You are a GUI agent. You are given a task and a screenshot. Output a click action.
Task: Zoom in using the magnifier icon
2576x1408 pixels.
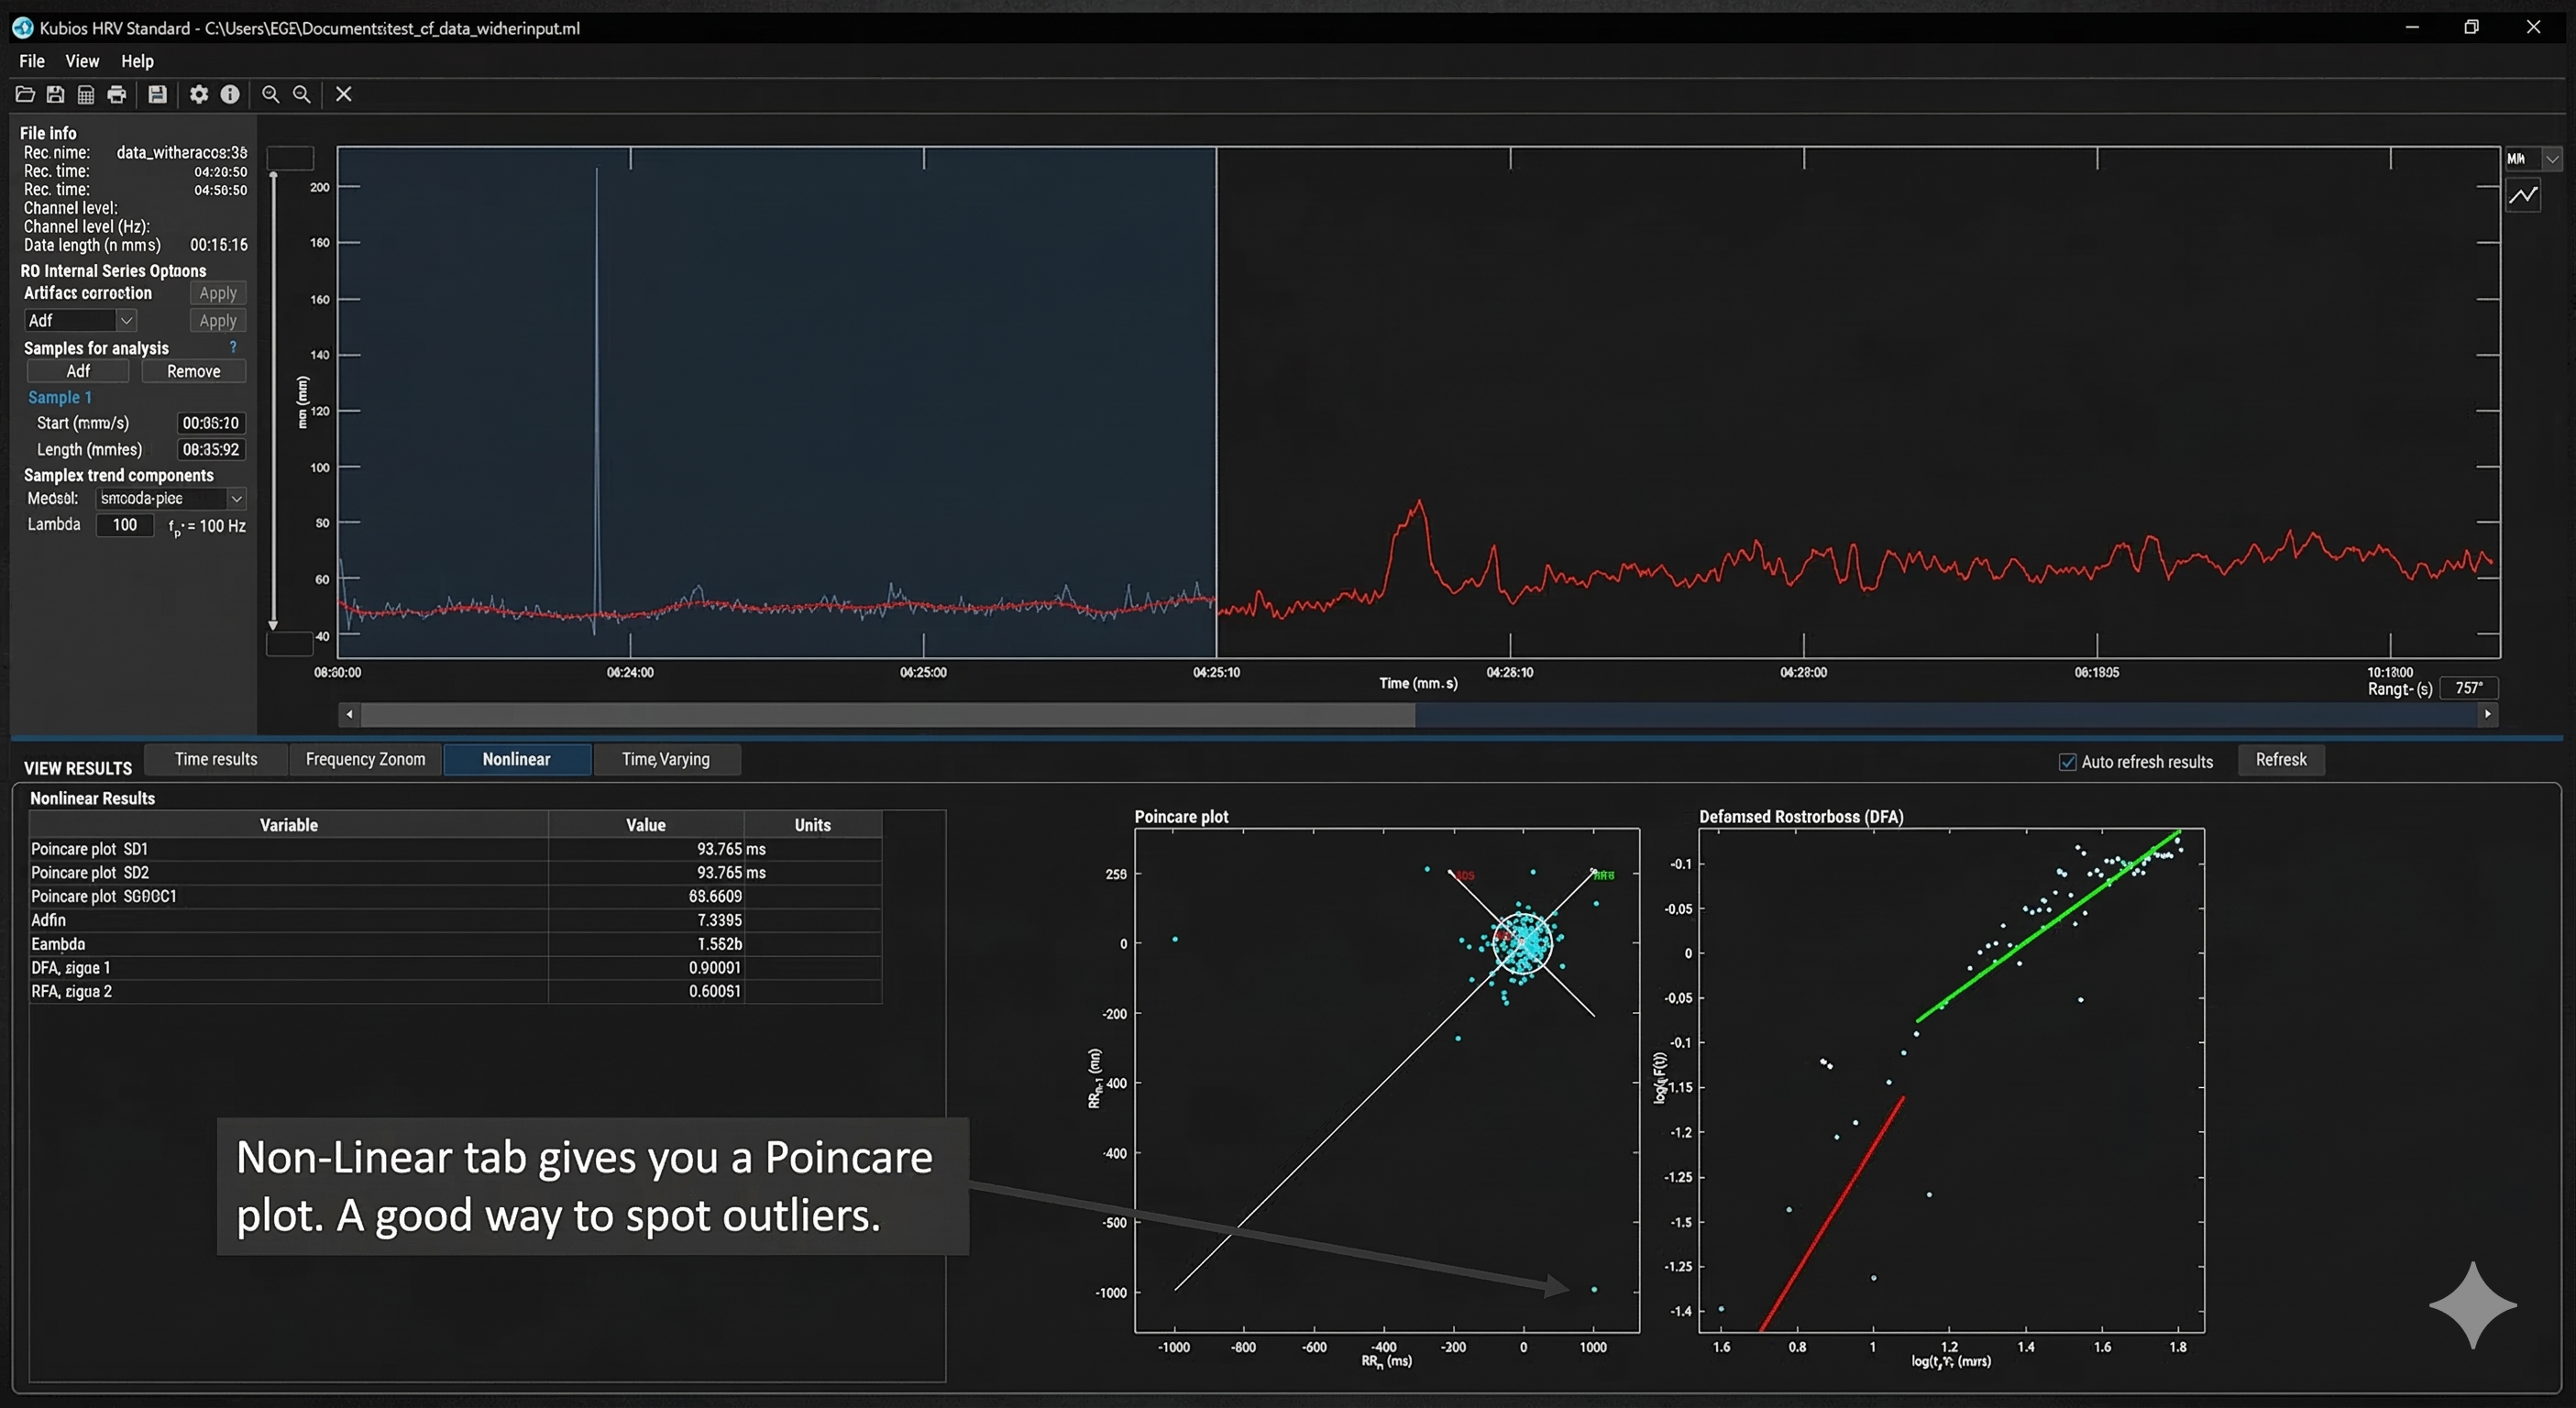tap(271, 94)
